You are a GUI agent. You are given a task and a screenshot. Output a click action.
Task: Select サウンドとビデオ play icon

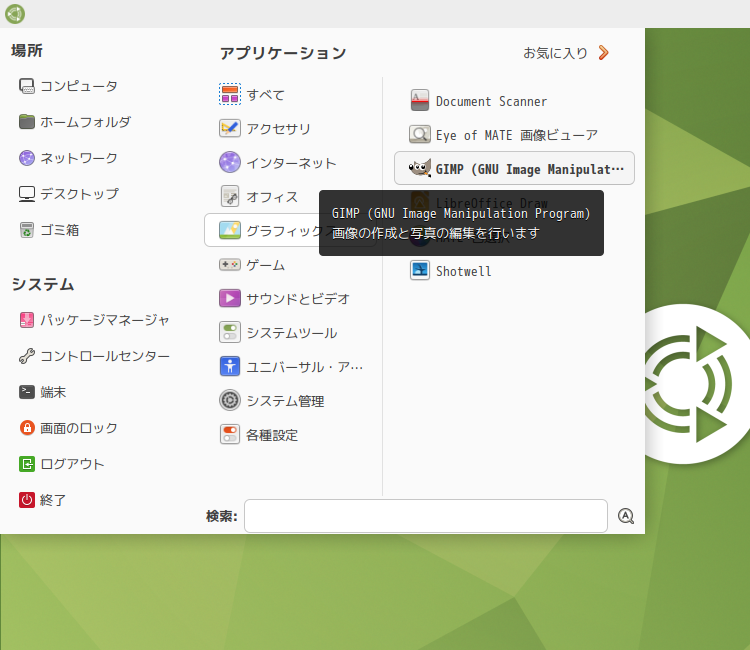(230, 298)
